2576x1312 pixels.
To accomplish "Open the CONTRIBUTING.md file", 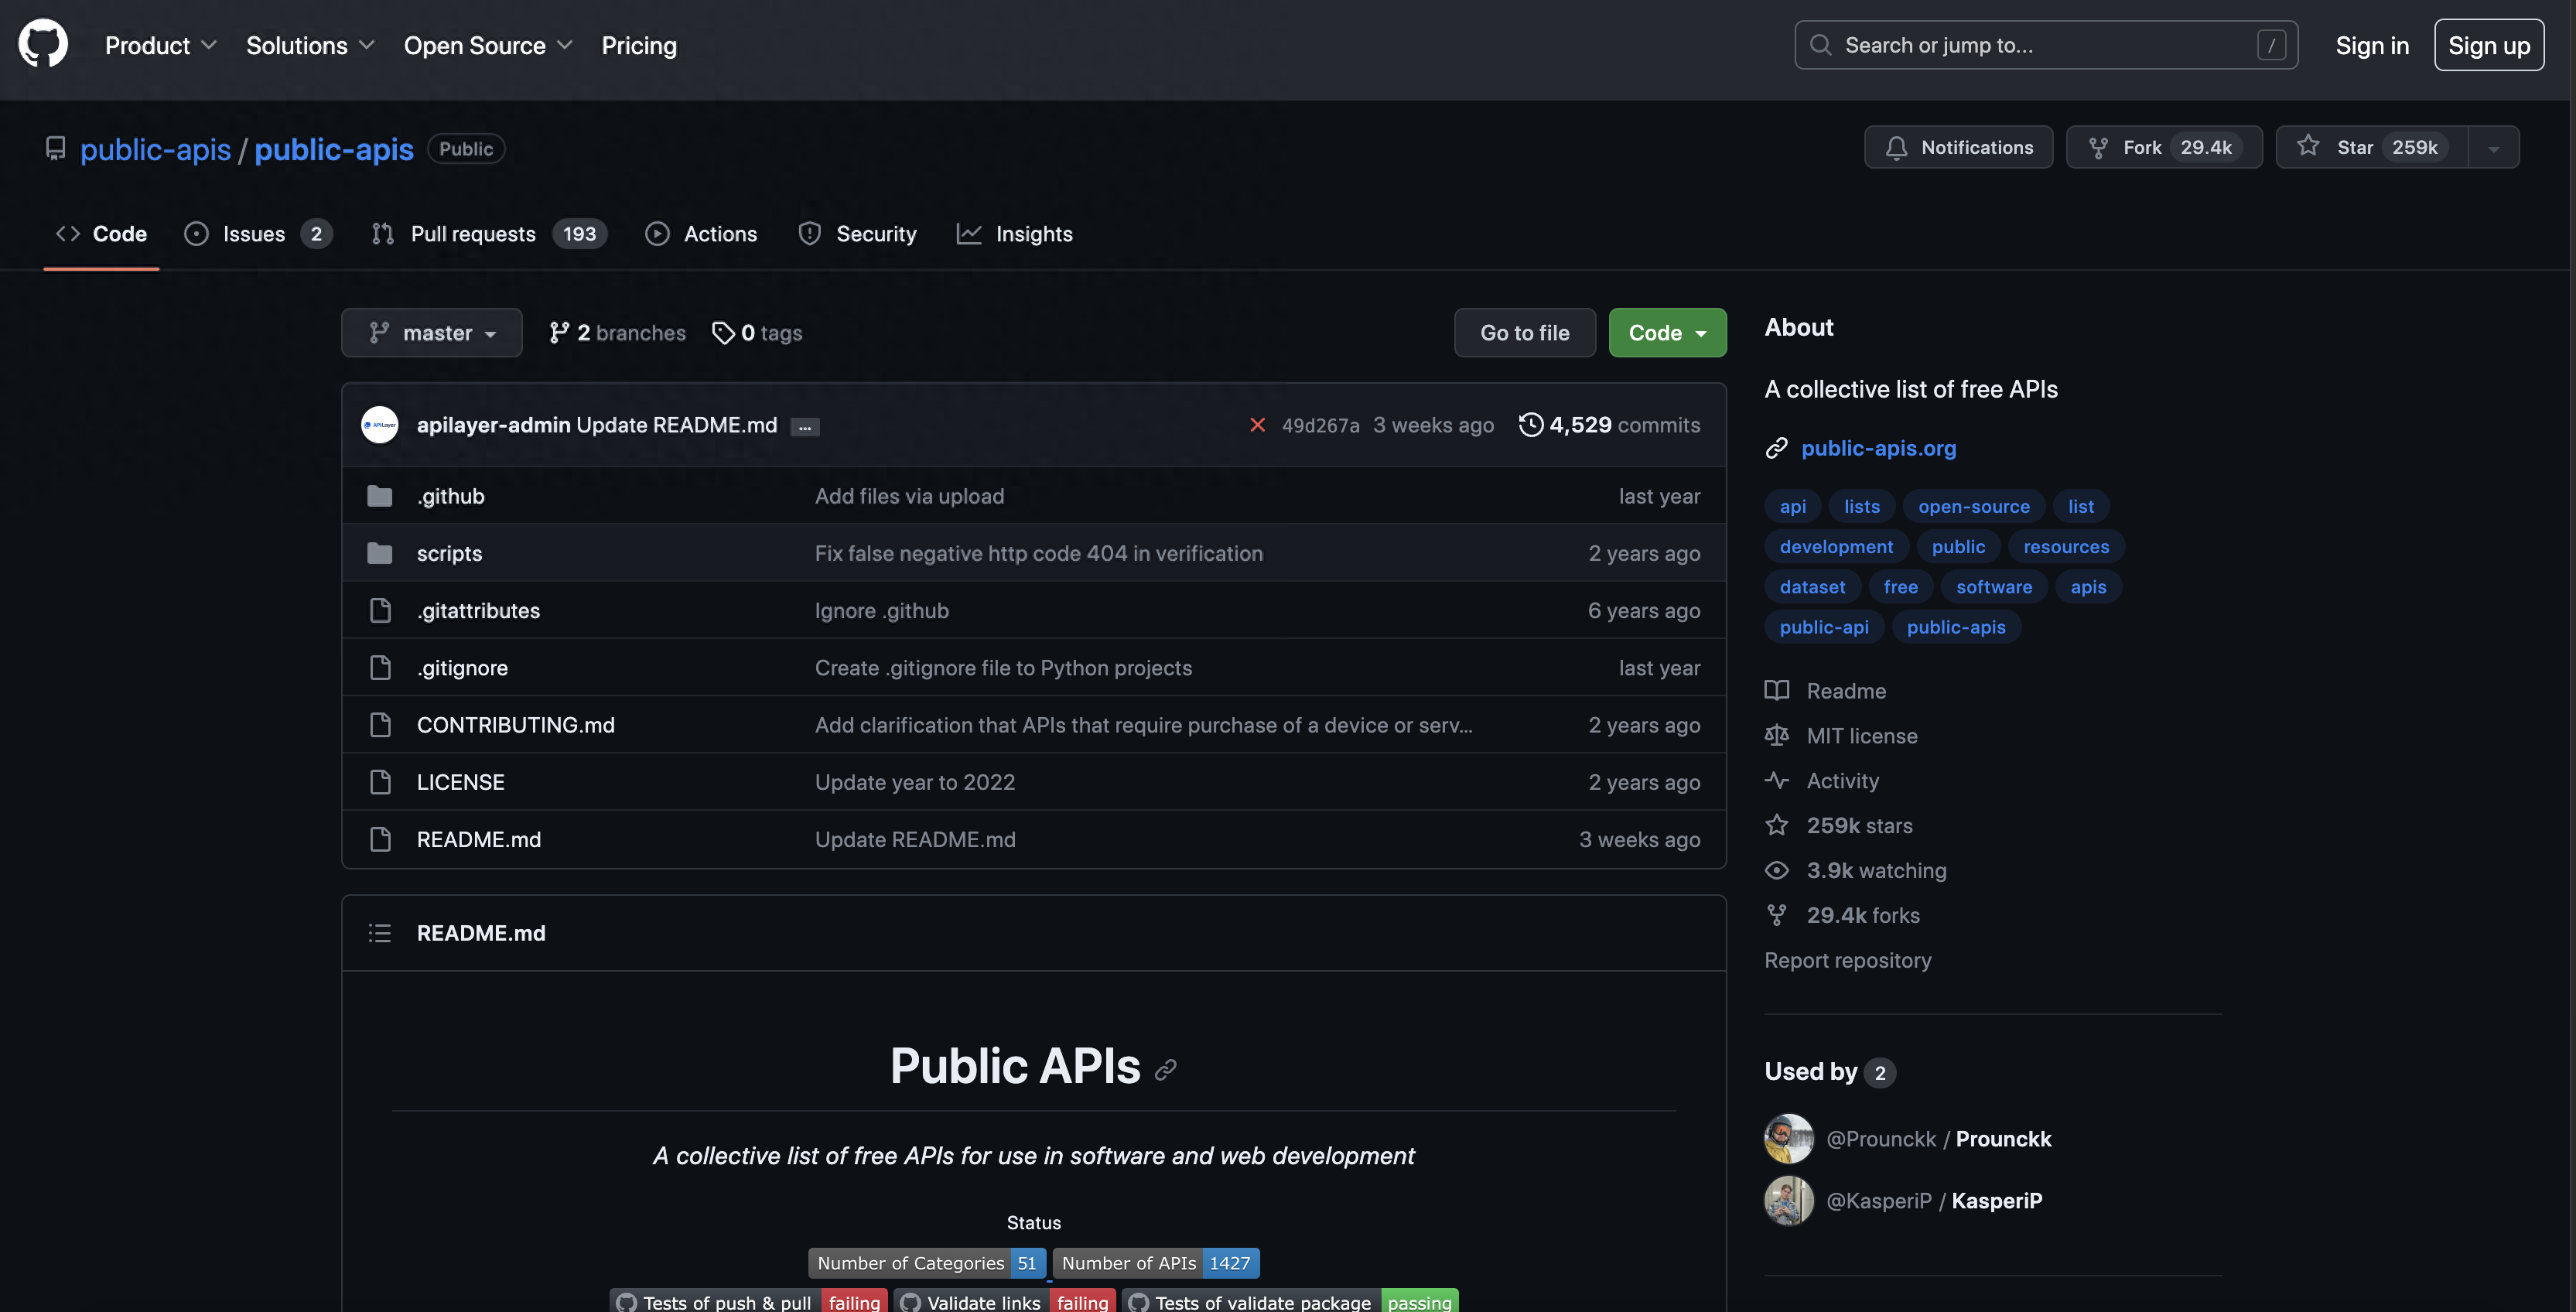I will tap(515, 725).
